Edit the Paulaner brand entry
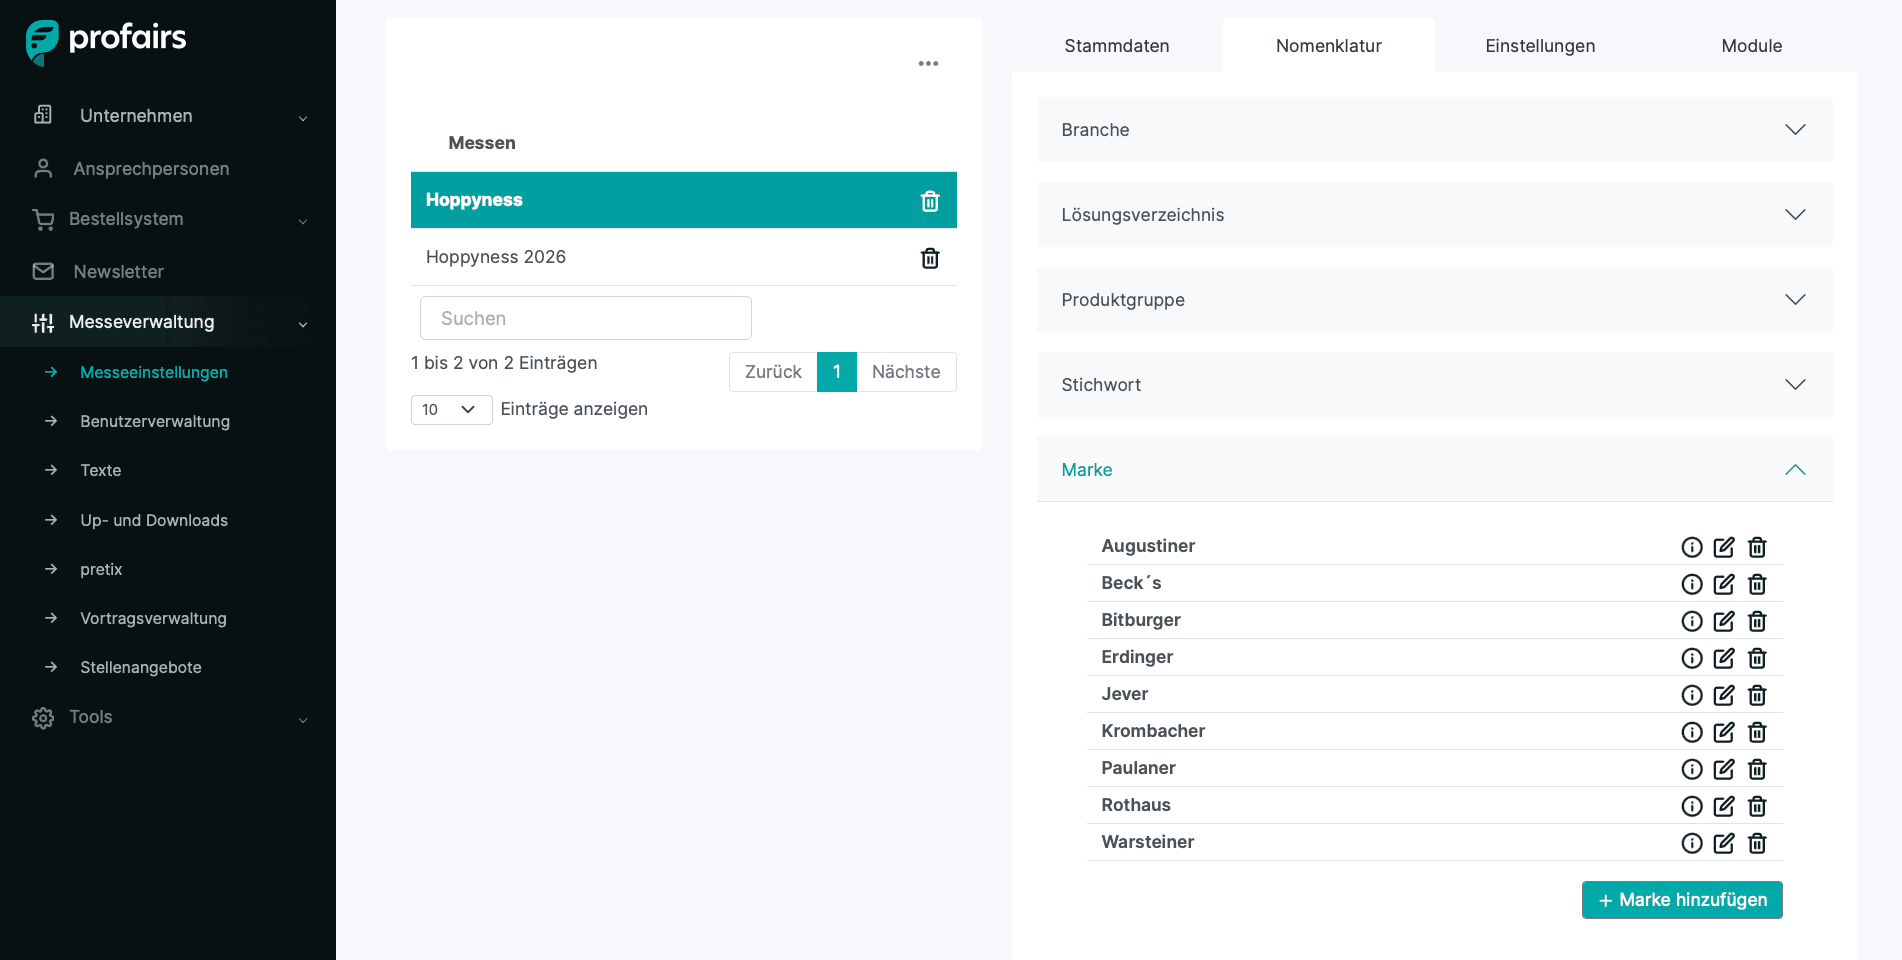The width and height of the screenshot is (1902, 960). point(1724,769)
